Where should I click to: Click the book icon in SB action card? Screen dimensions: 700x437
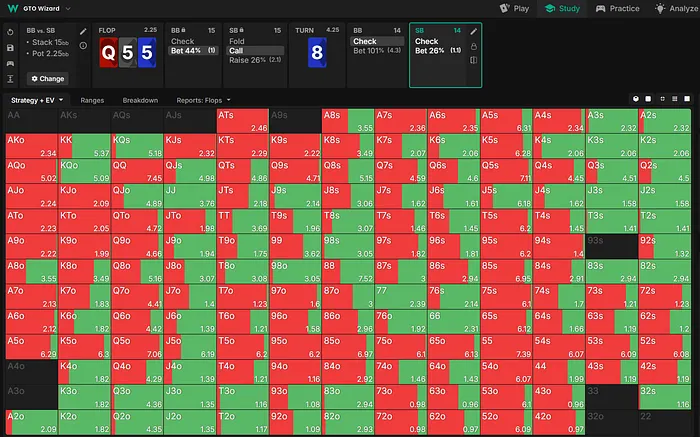(x=473, y=61)
